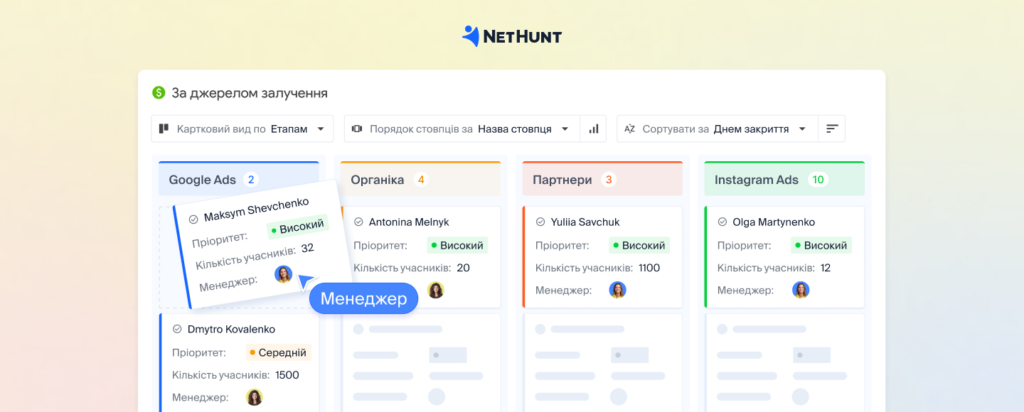Click Високий priority tag on Antonina Melnyk card

tap(457, 246)
